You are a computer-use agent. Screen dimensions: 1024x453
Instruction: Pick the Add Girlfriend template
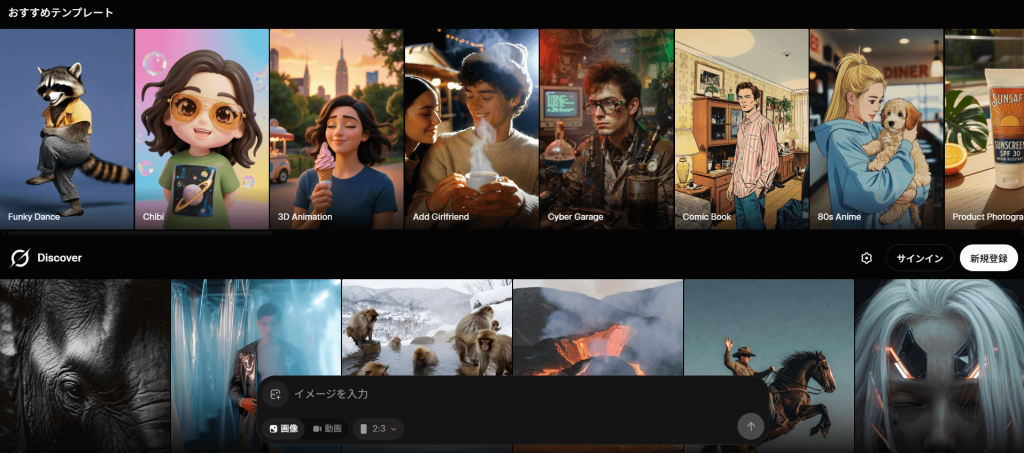coord(471,130)
